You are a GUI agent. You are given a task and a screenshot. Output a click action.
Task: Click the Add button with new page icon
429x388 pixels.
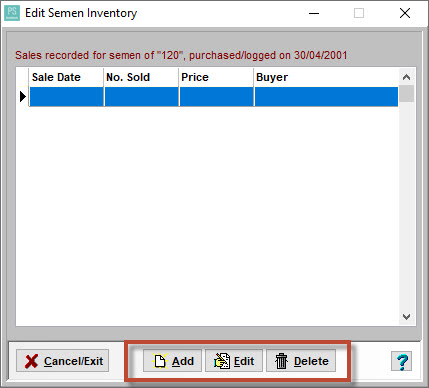click(172, 361)
